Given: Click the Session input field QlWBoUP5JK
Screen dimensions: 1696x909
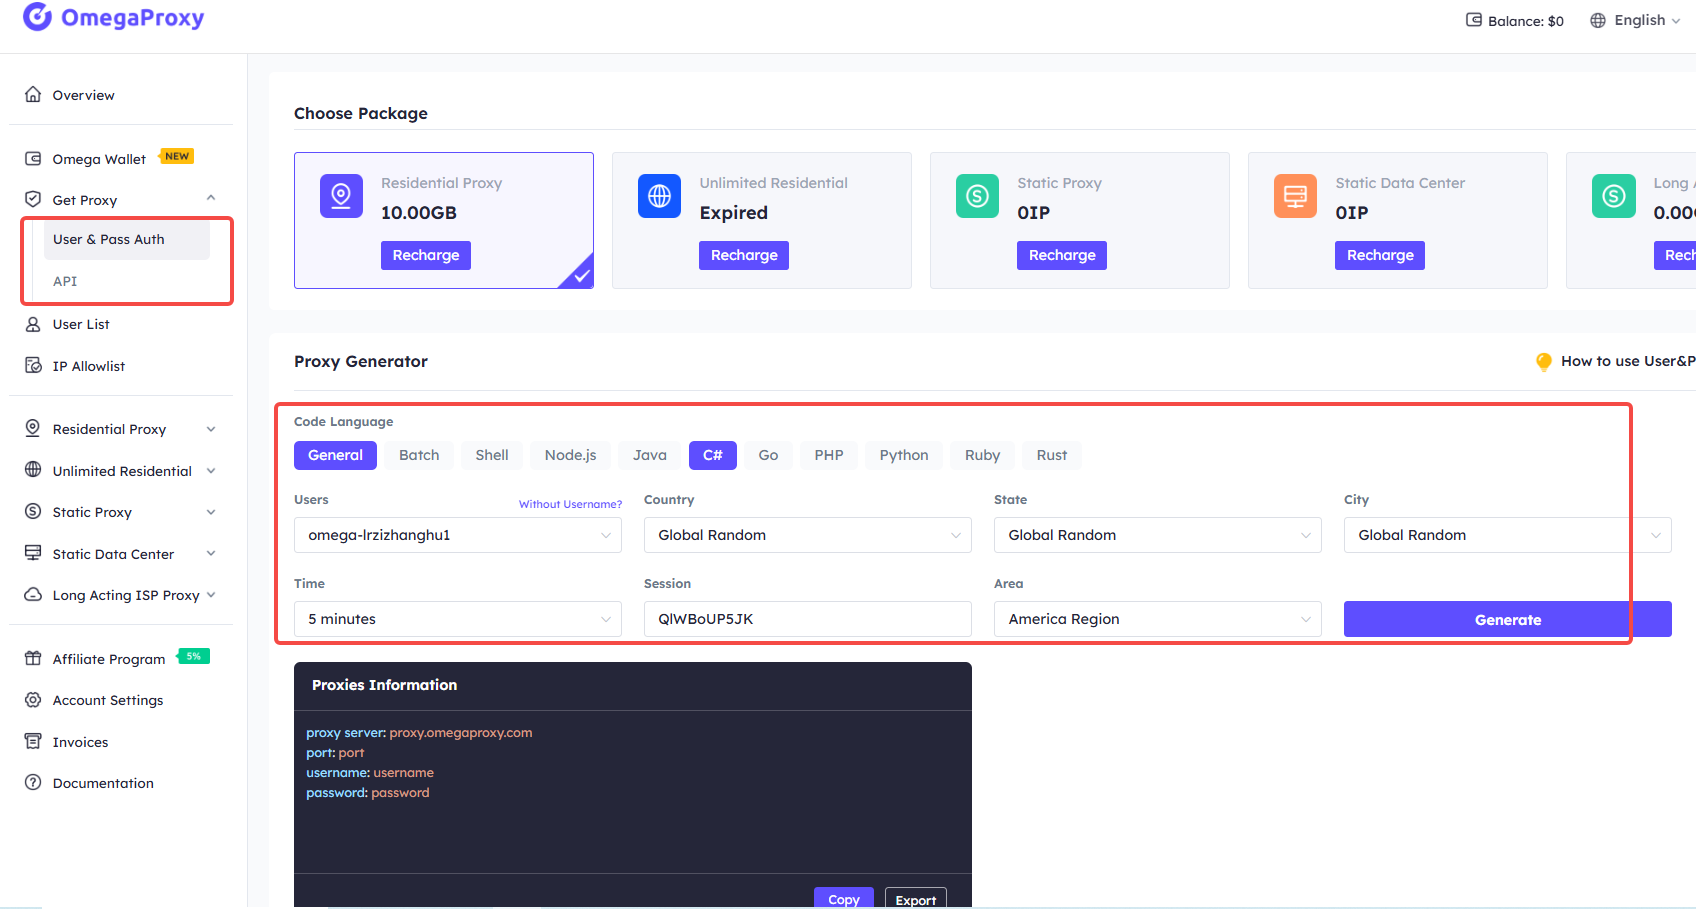Looking at the screenshot, I should 808,619.
